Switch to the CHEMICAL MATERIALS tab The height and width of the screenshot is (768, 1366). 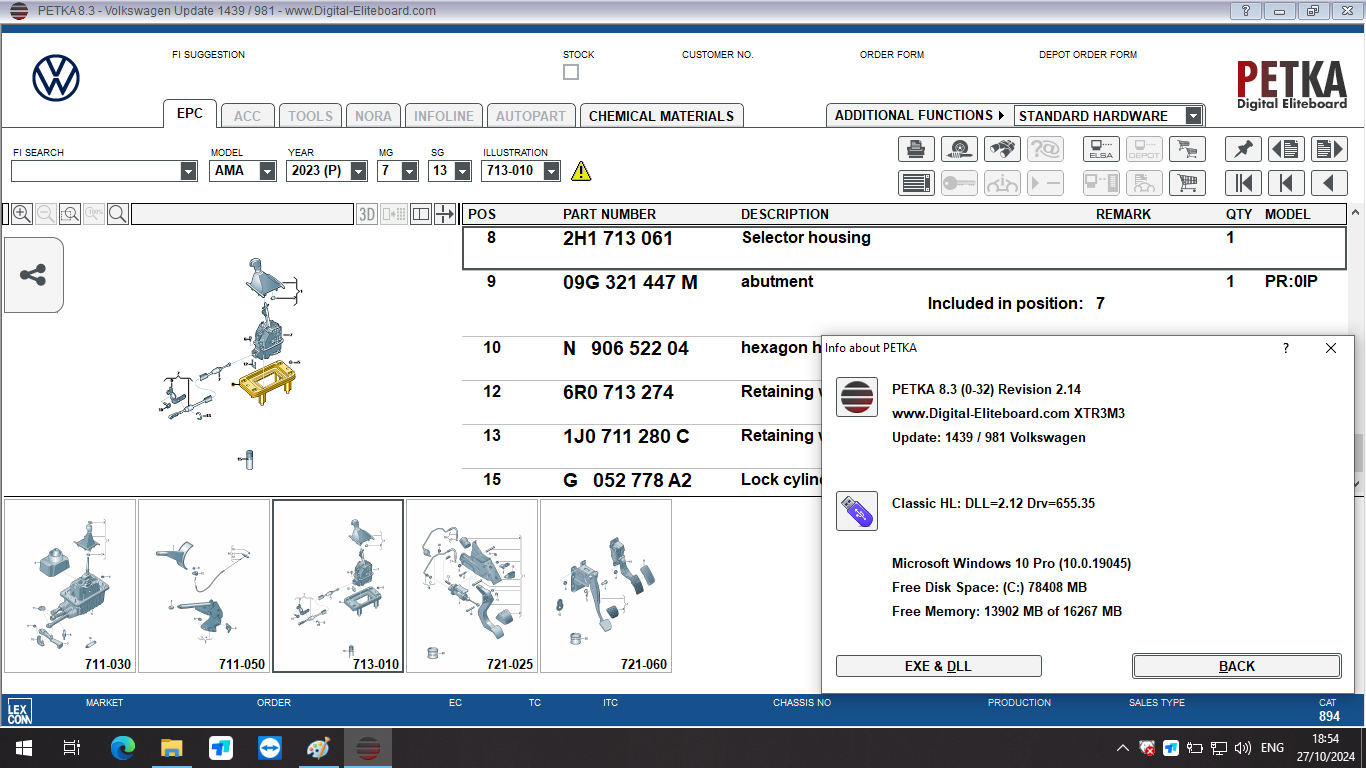[x=661, y=116]
